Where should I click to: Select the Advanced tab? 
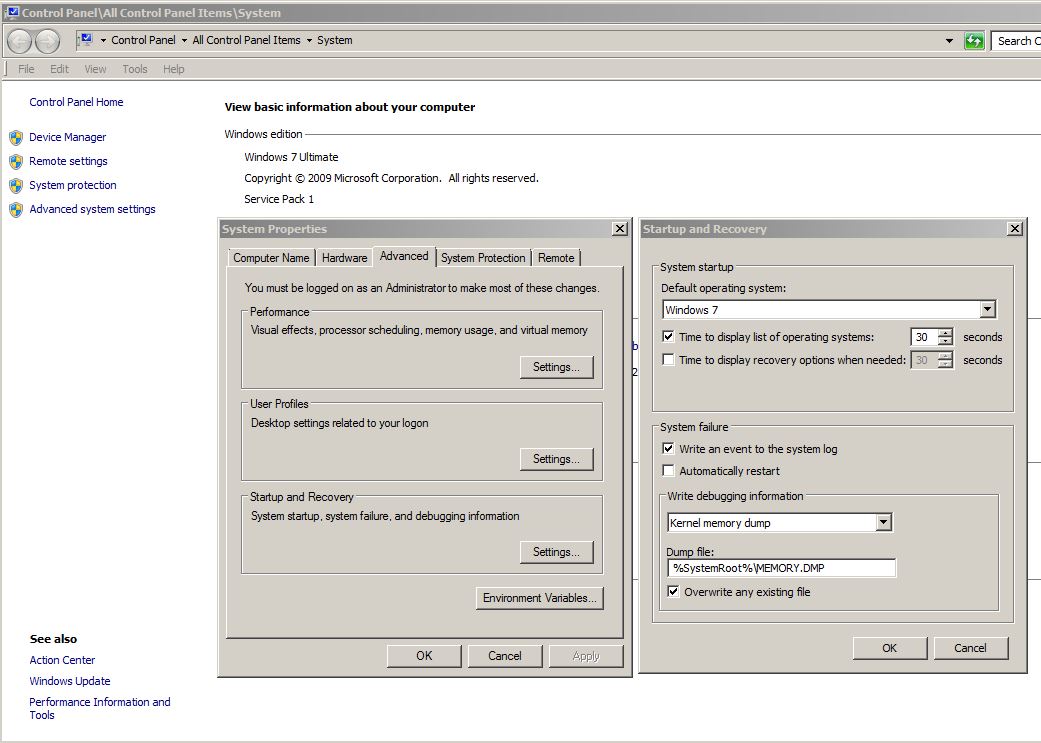(x=404, y=256)
